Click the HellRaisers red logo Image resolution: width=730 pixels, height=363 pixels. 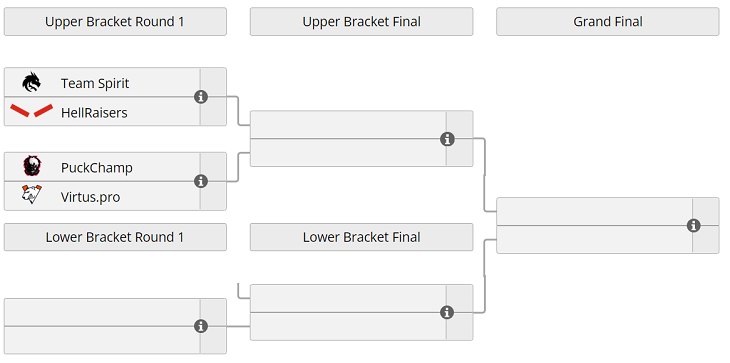32,111
